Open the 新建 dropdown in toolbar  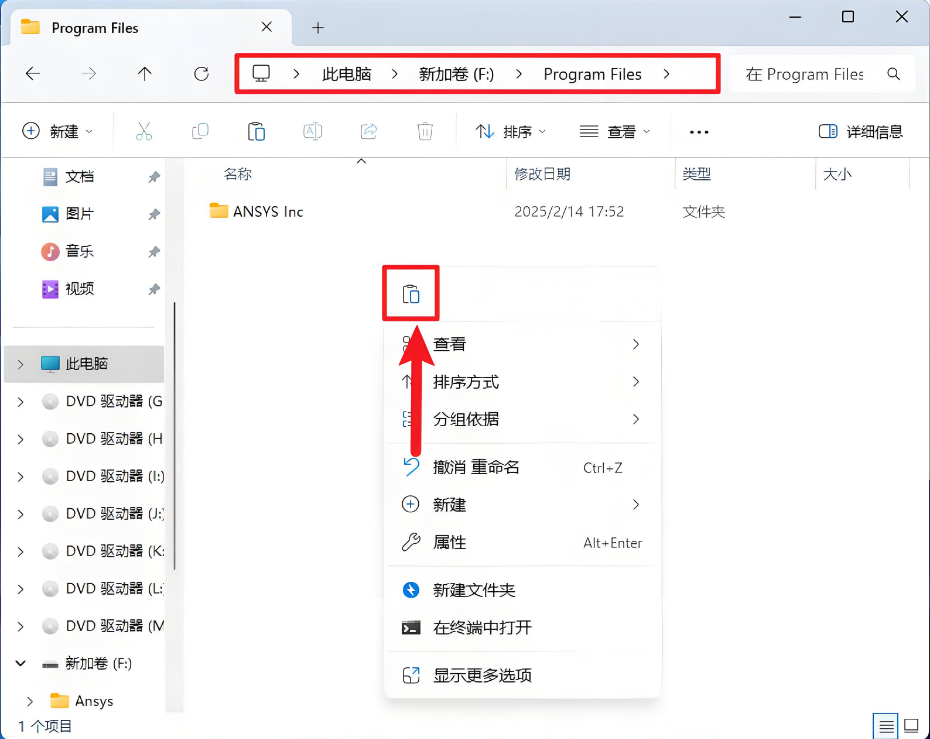point(58,131)
